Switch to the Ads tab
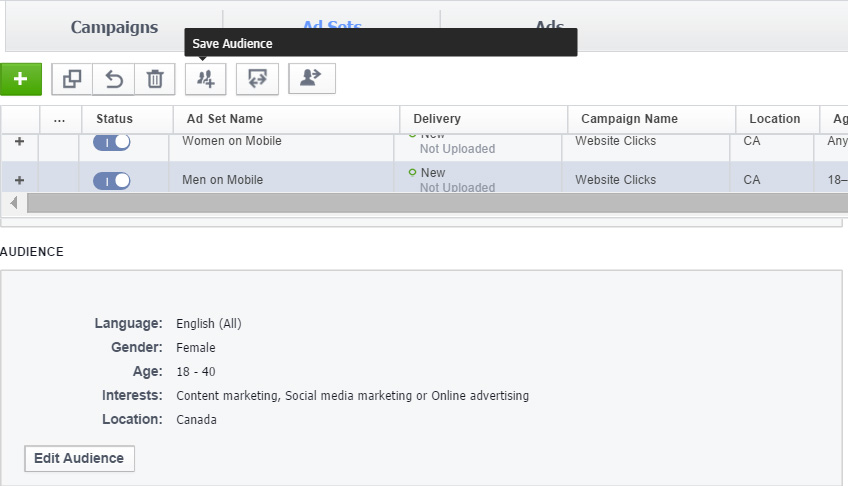The height and width of the screenshot is (486, 848). [x=550, y=24]
